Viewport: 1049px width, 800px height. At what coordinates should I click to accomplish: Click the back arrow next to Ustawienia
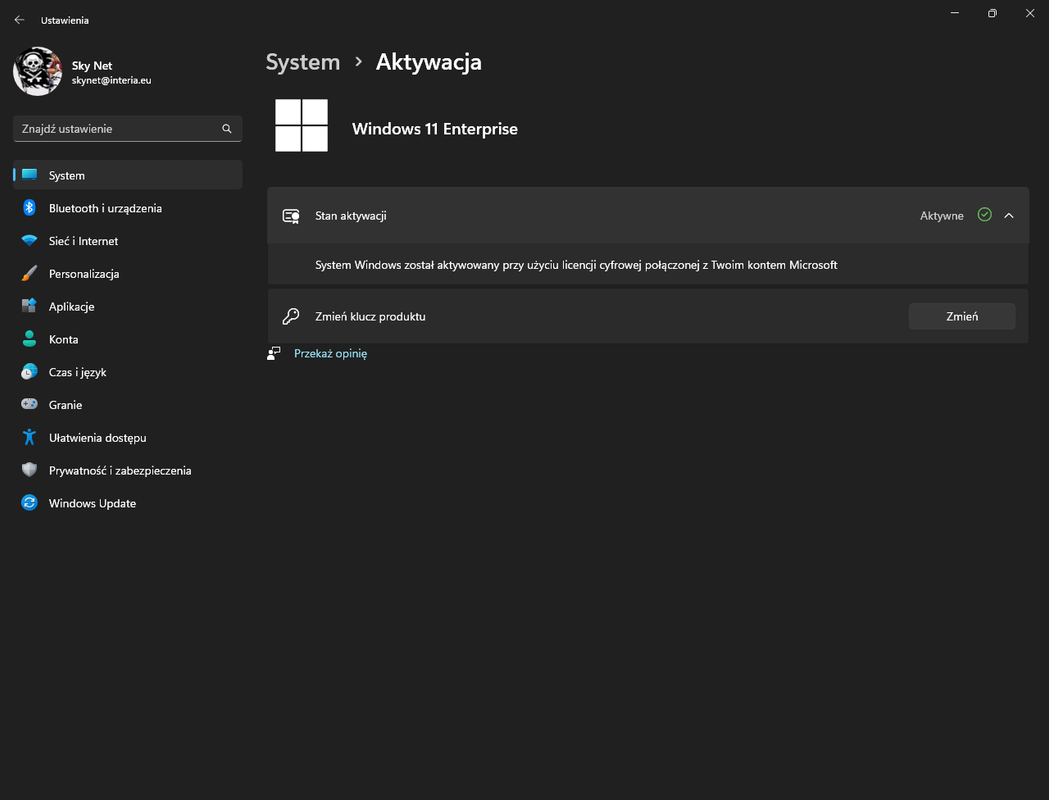19,20
